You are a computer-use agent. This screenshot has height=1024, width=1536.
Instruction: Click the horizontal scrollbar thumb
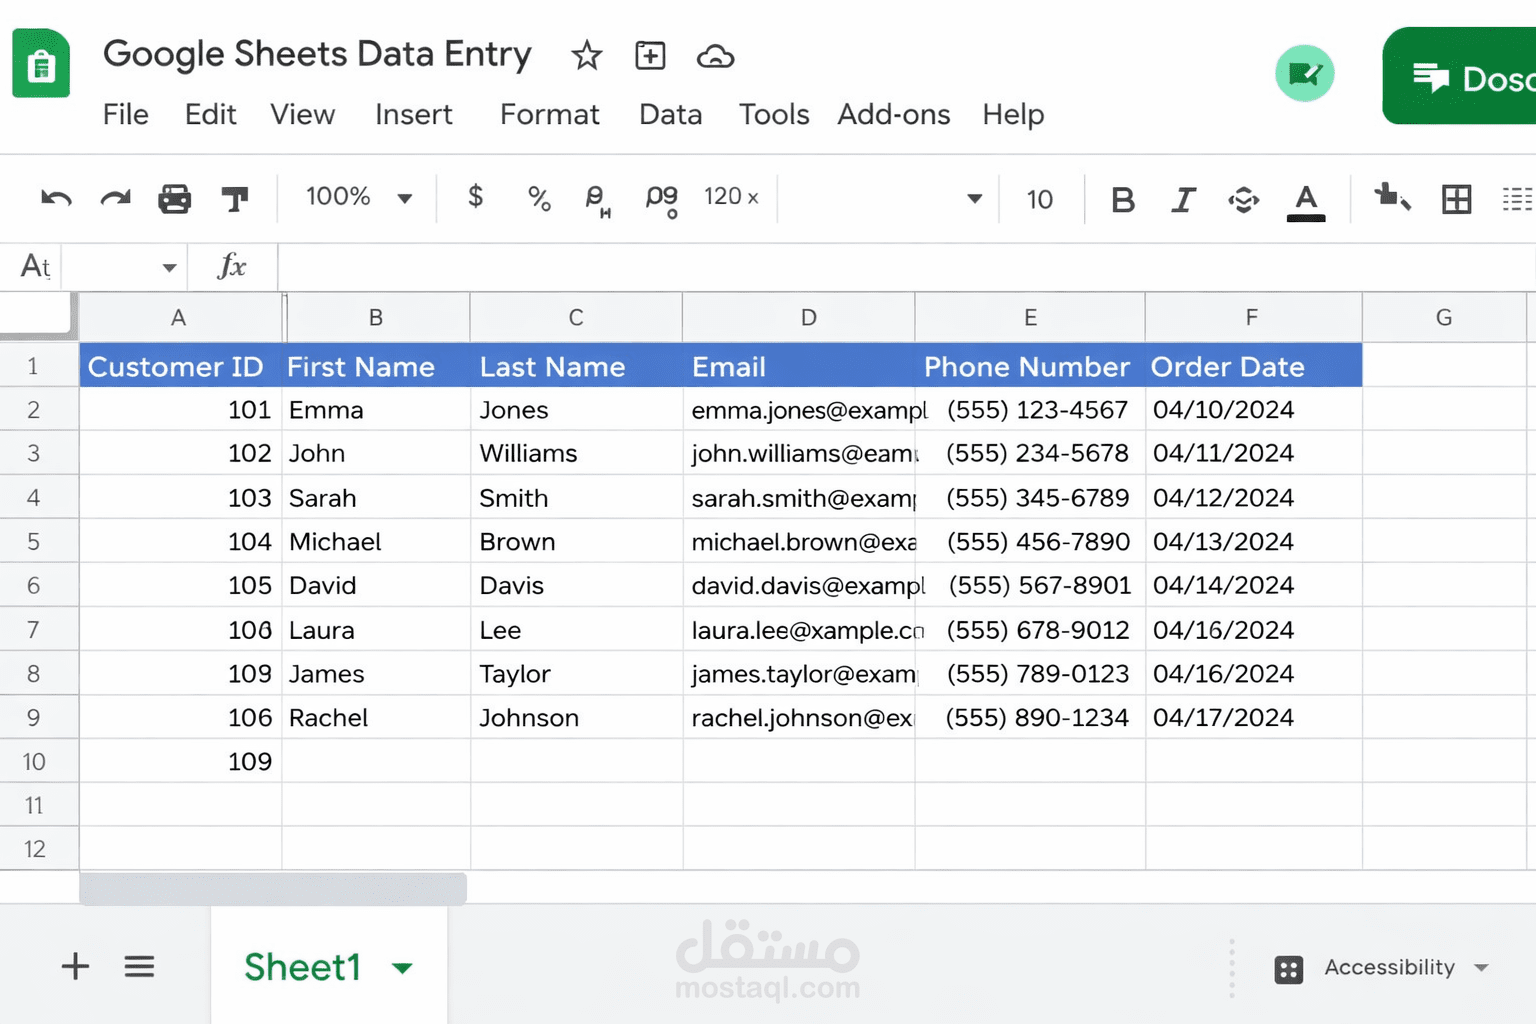(x=273, y=888)
